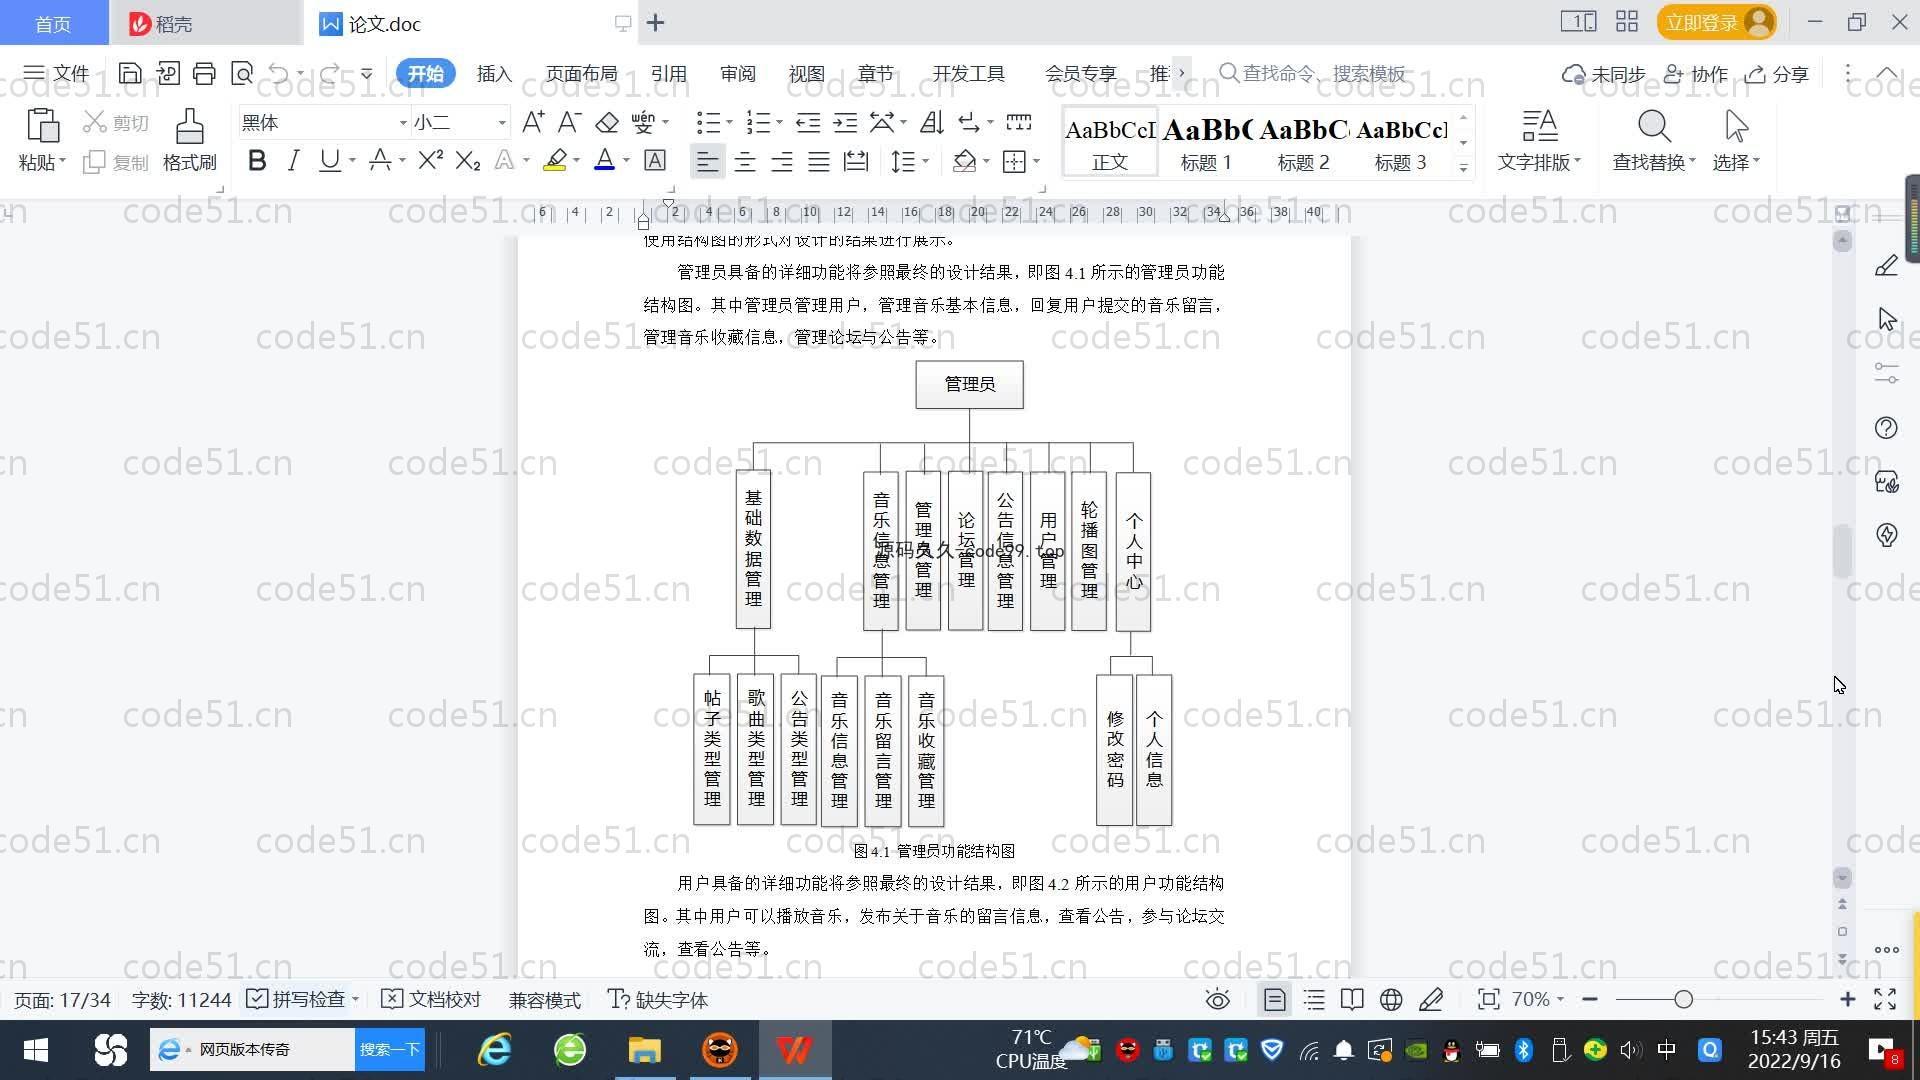Toggle Italic formatting

[x=293, y=160]
